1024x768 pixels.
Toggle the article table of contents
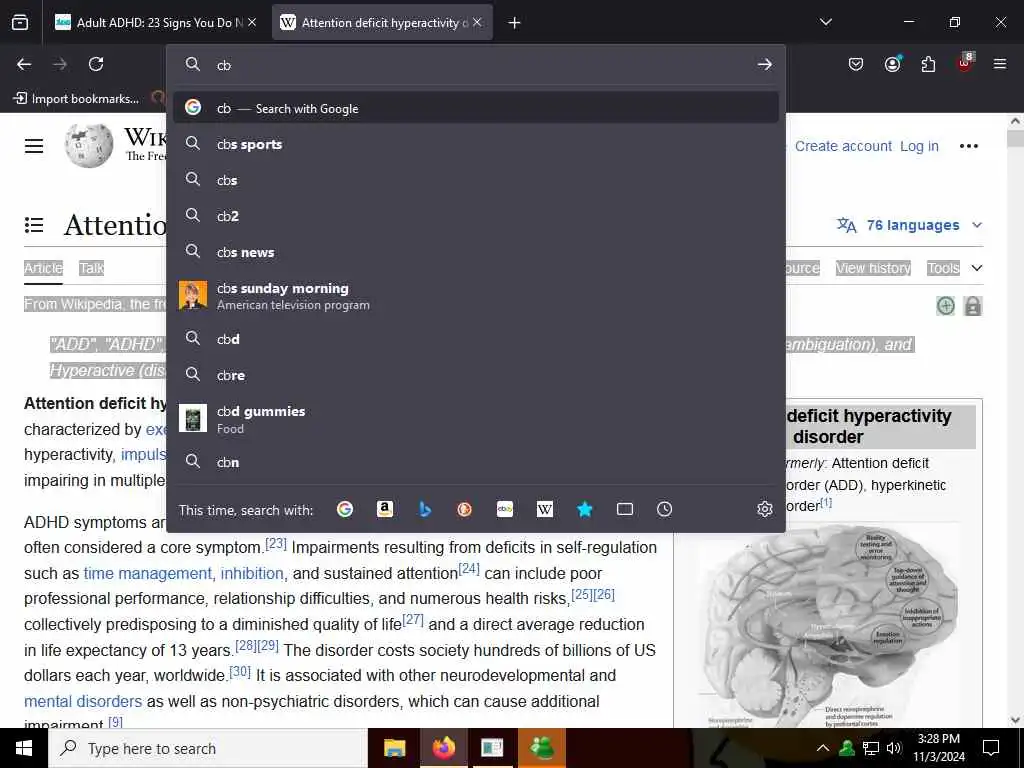(34, 225)
